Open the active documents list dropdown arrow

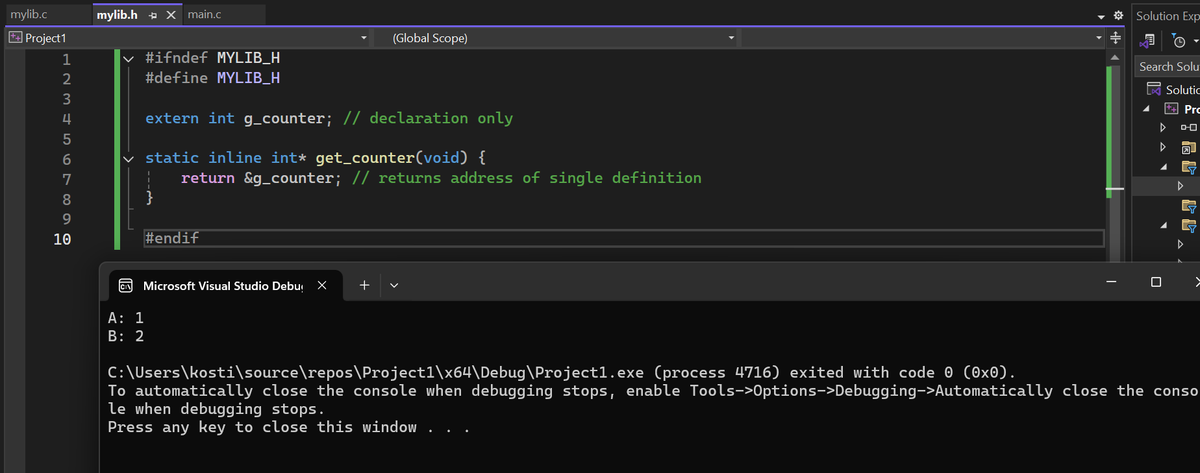(x=1101, y=16)
